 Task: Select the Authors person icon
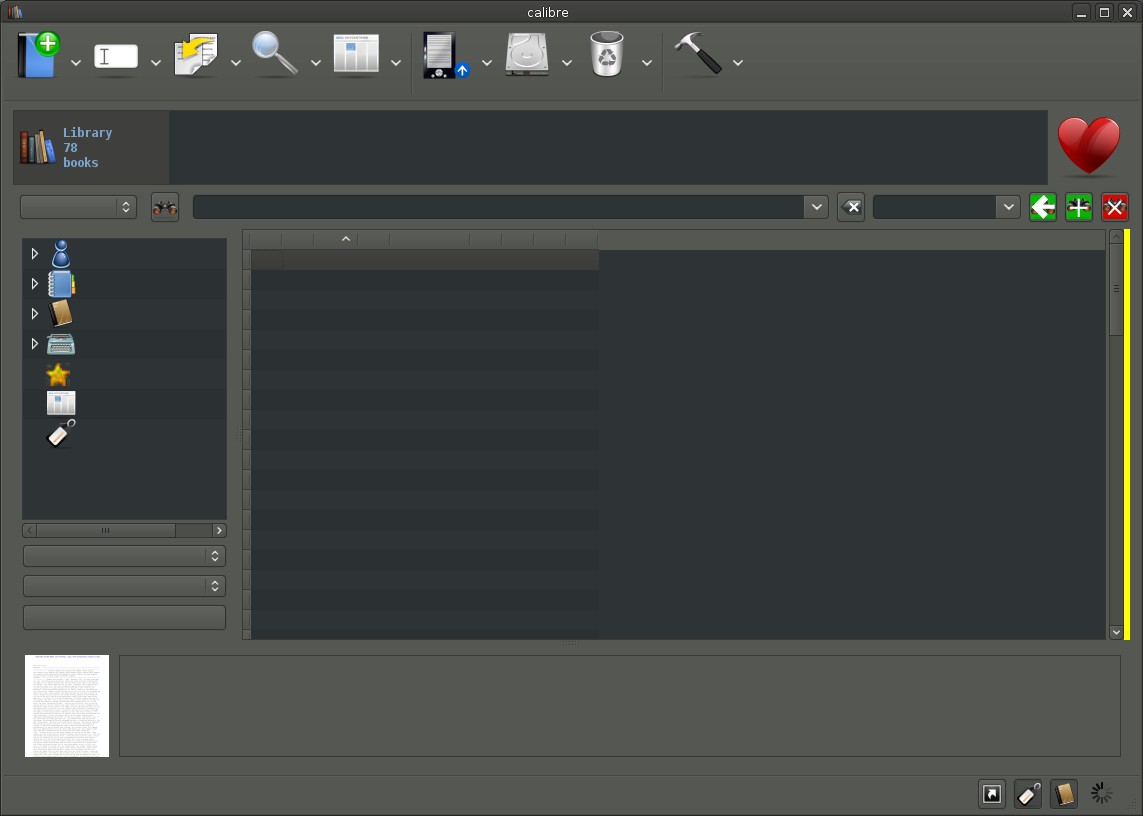pos(61,254)
